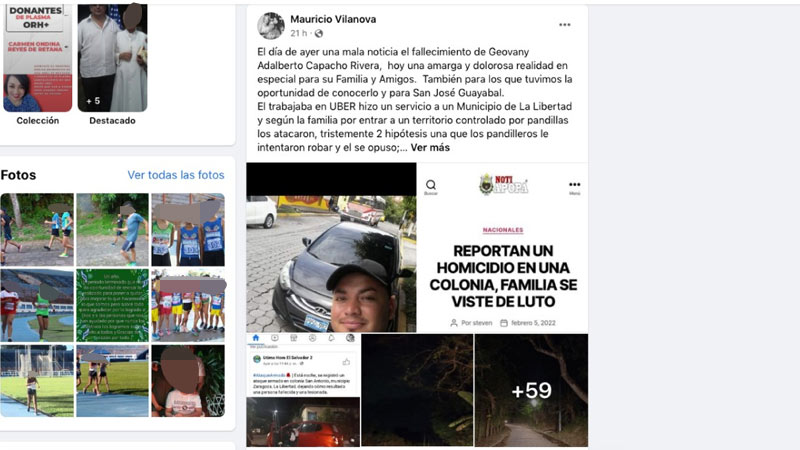
Task: Click the like thumb icon in embedded post
Action: click(346, 362)
